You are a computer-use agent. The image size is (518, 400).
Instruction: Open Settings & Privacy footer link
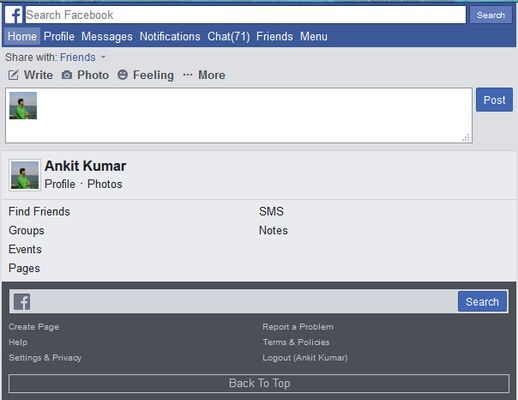(x=45, y=358)
